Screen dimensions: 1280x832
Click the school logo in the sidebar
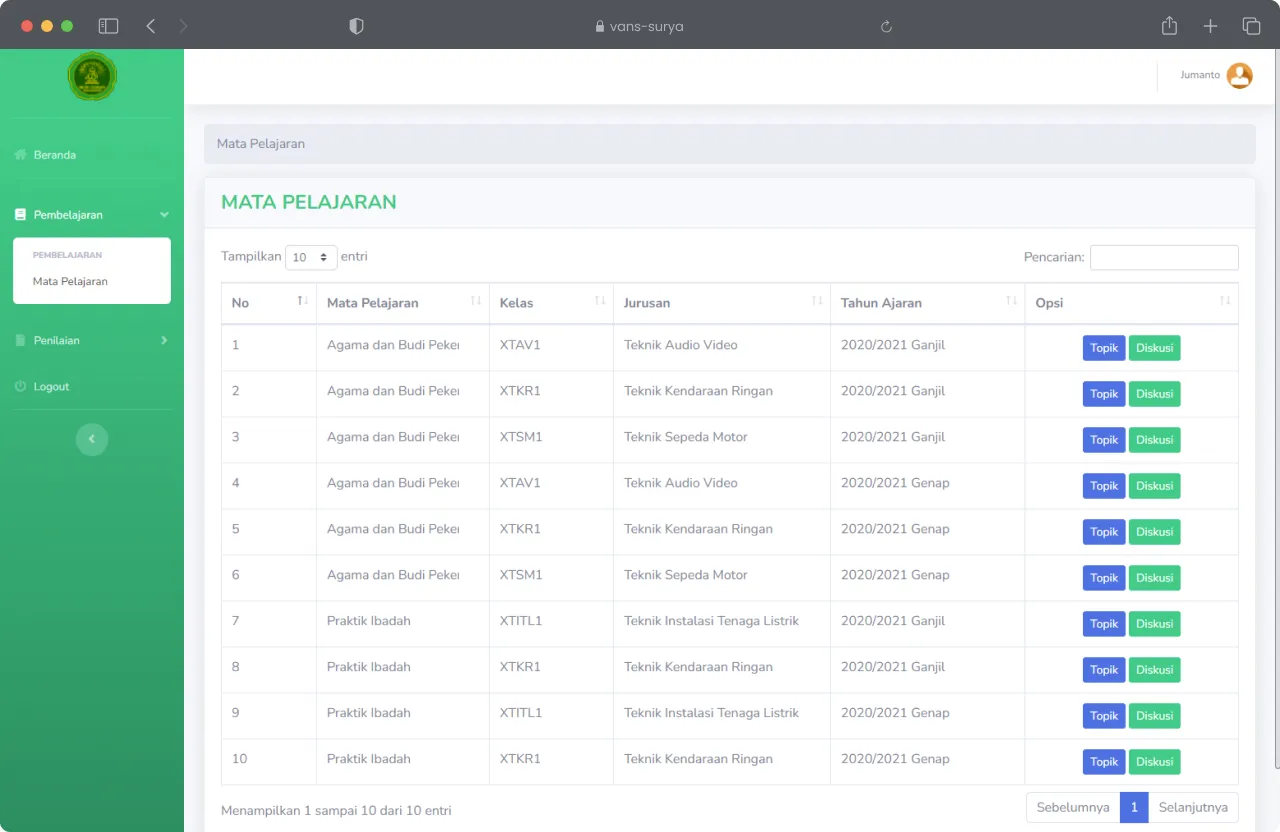pyautogui.click(x=92, y=76)
